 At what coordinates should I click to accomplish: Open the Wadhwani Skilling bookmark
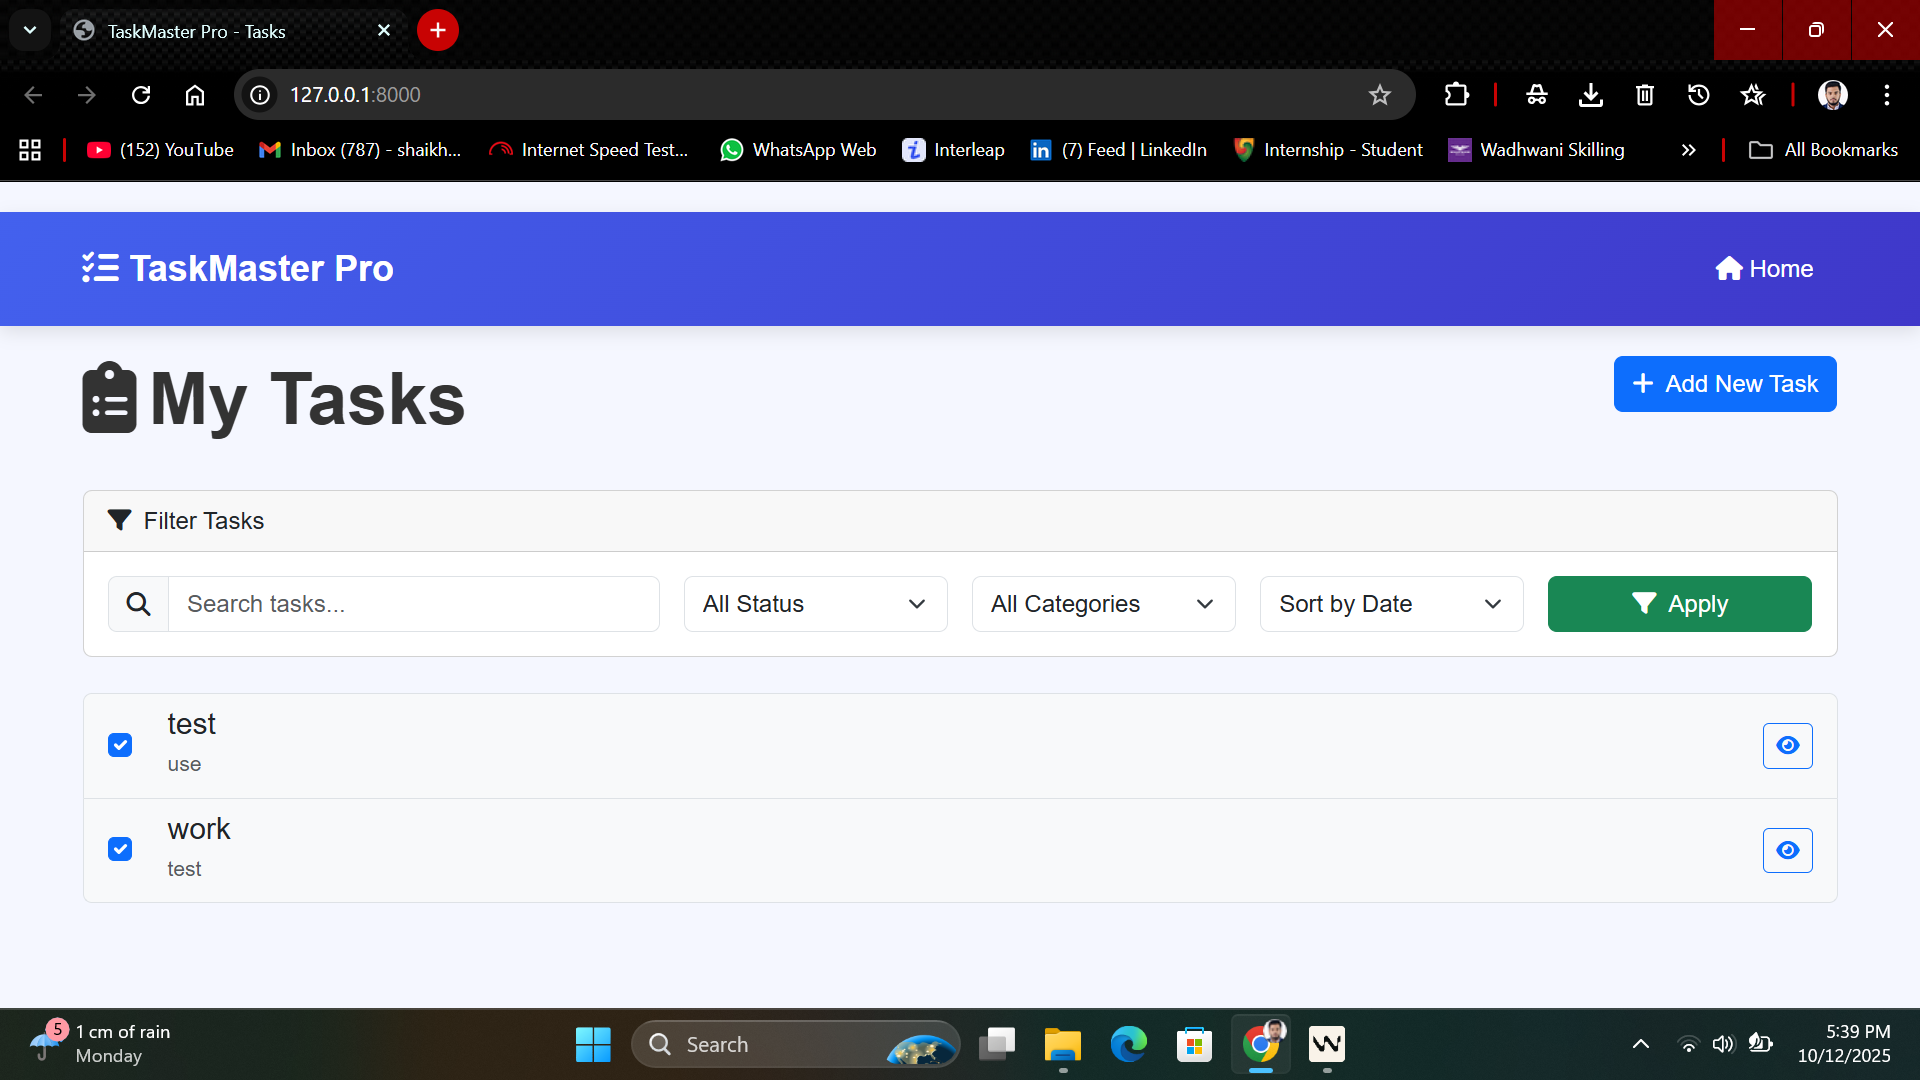(1536, 150)
